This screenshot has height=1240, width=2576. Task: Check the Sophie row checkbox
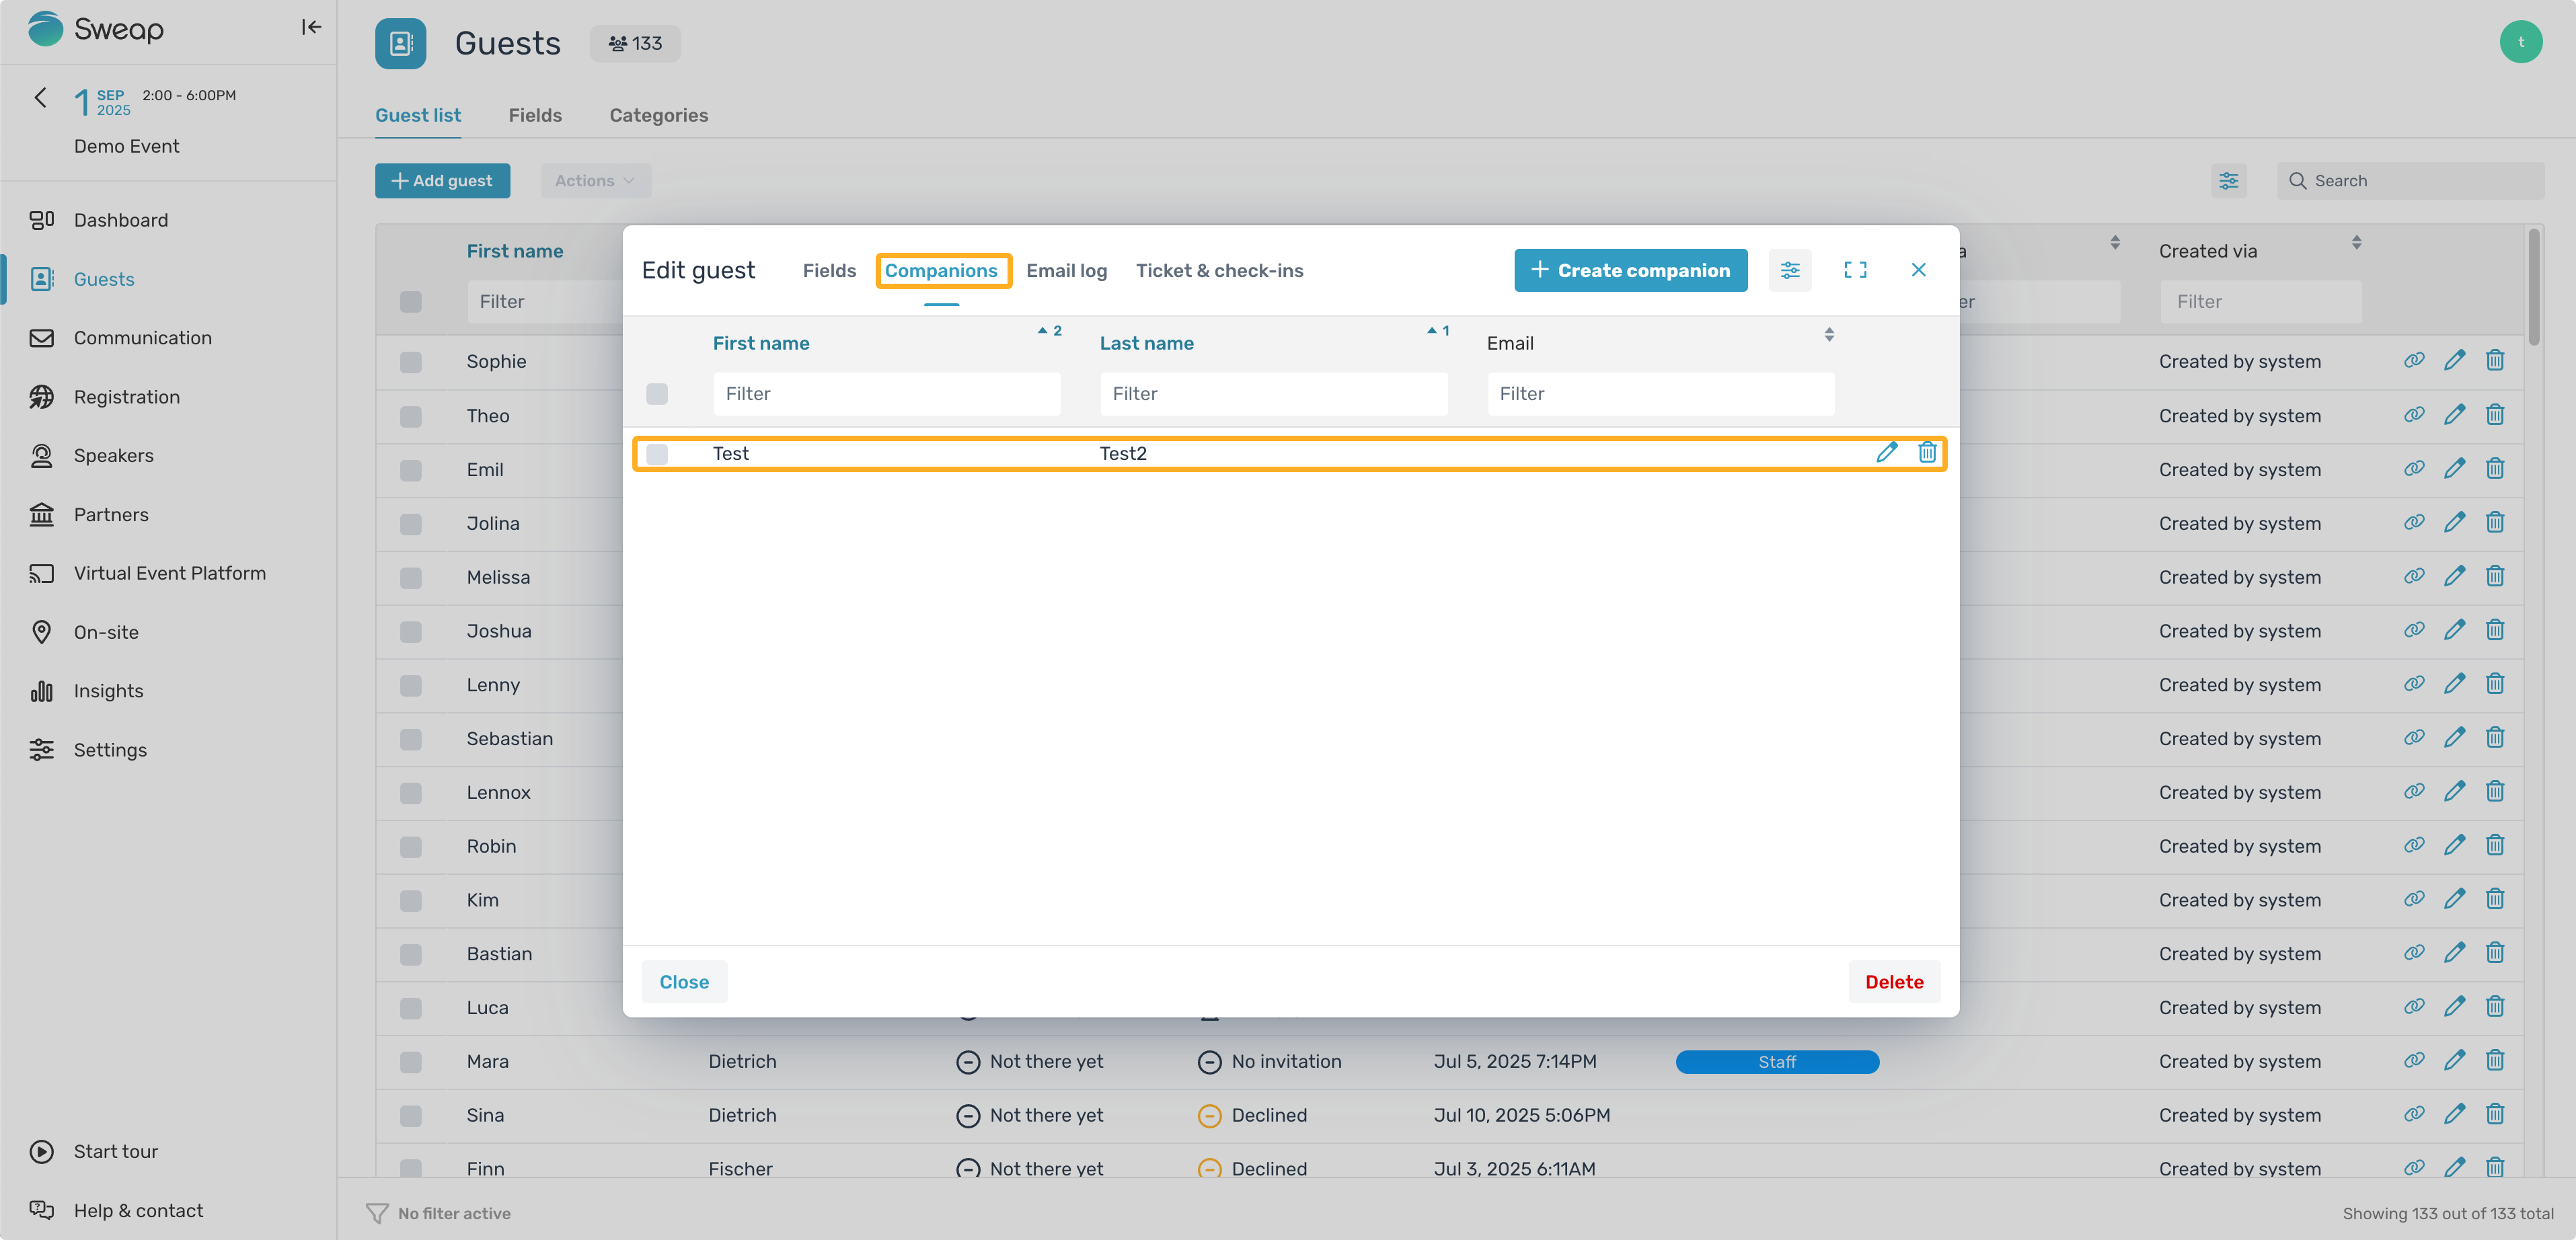(411, 362)
